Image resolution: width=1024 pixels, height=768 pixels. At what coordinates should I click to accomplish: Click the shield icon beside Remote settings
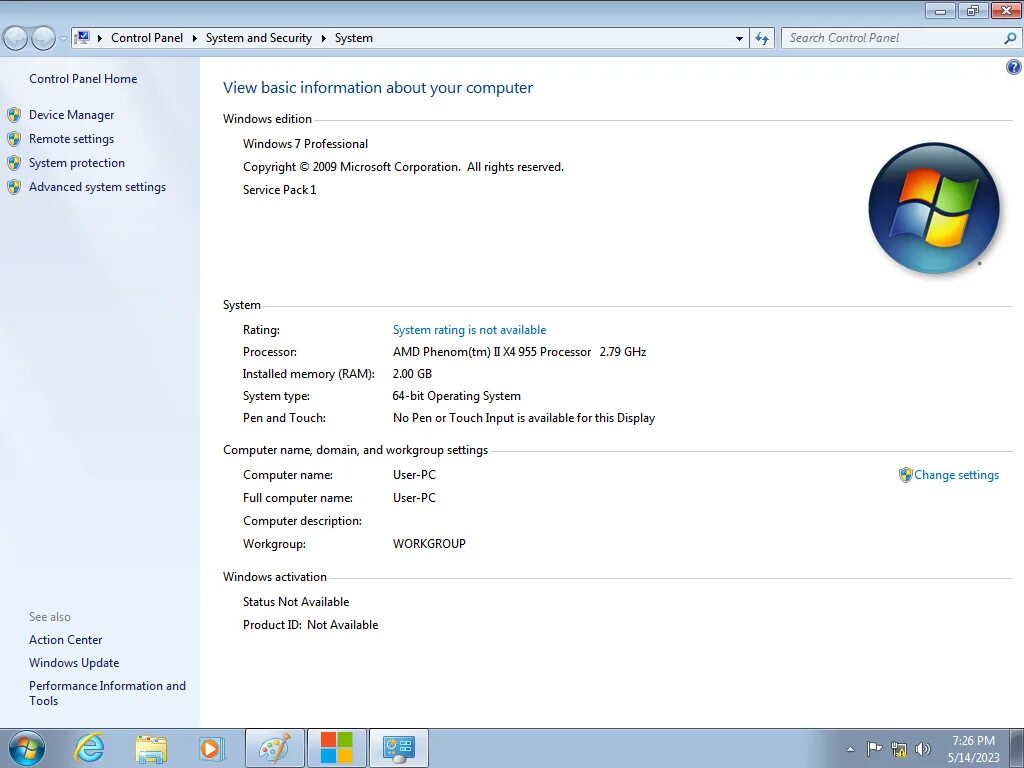tap(14, 139)
